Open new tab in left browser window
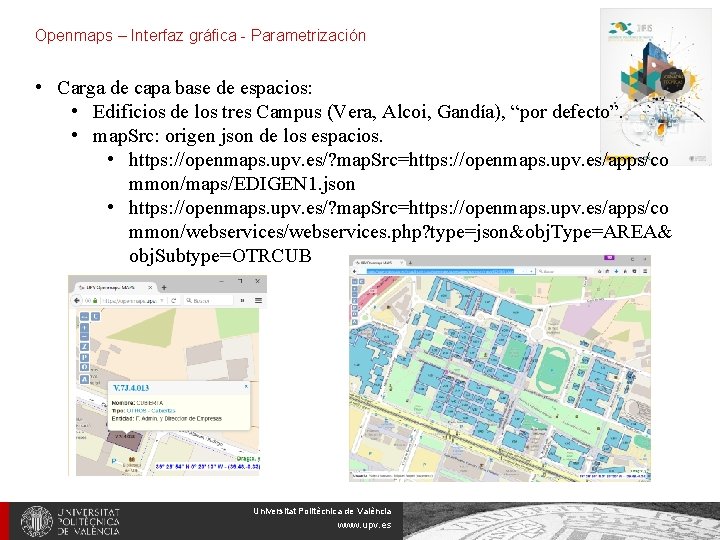 point(164,287)
